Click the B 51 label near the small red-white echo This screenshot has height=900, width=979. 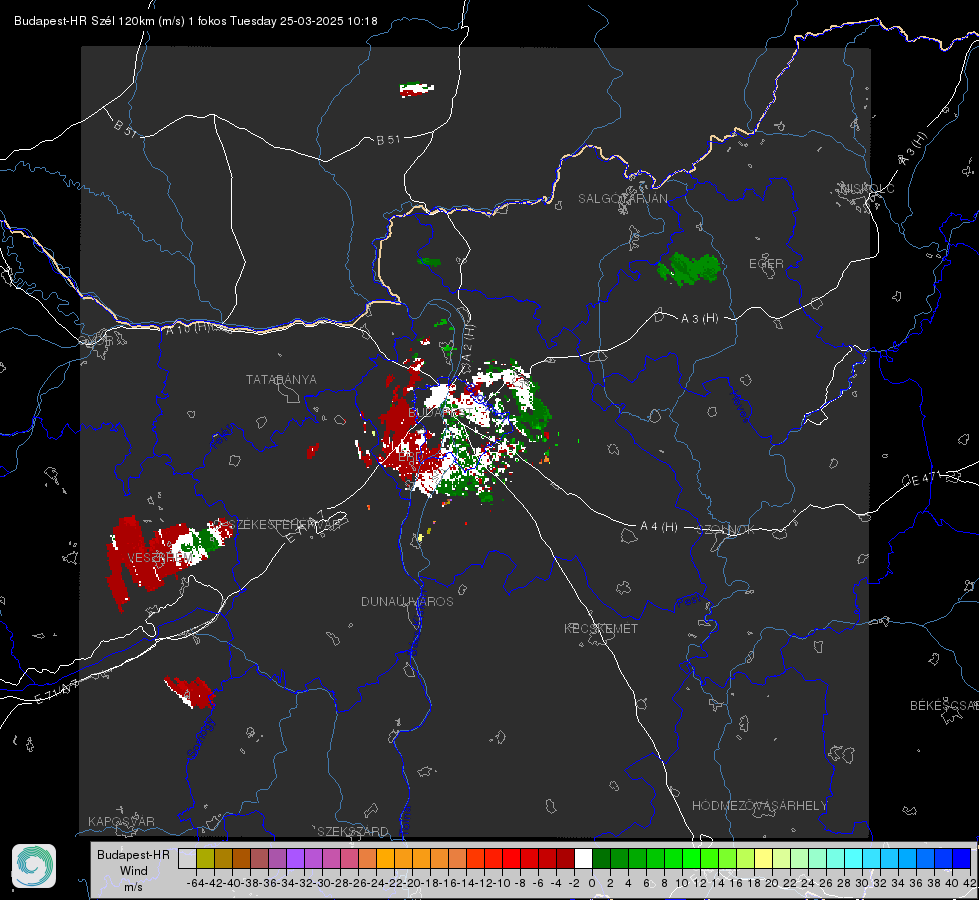[x=388, y=140]
